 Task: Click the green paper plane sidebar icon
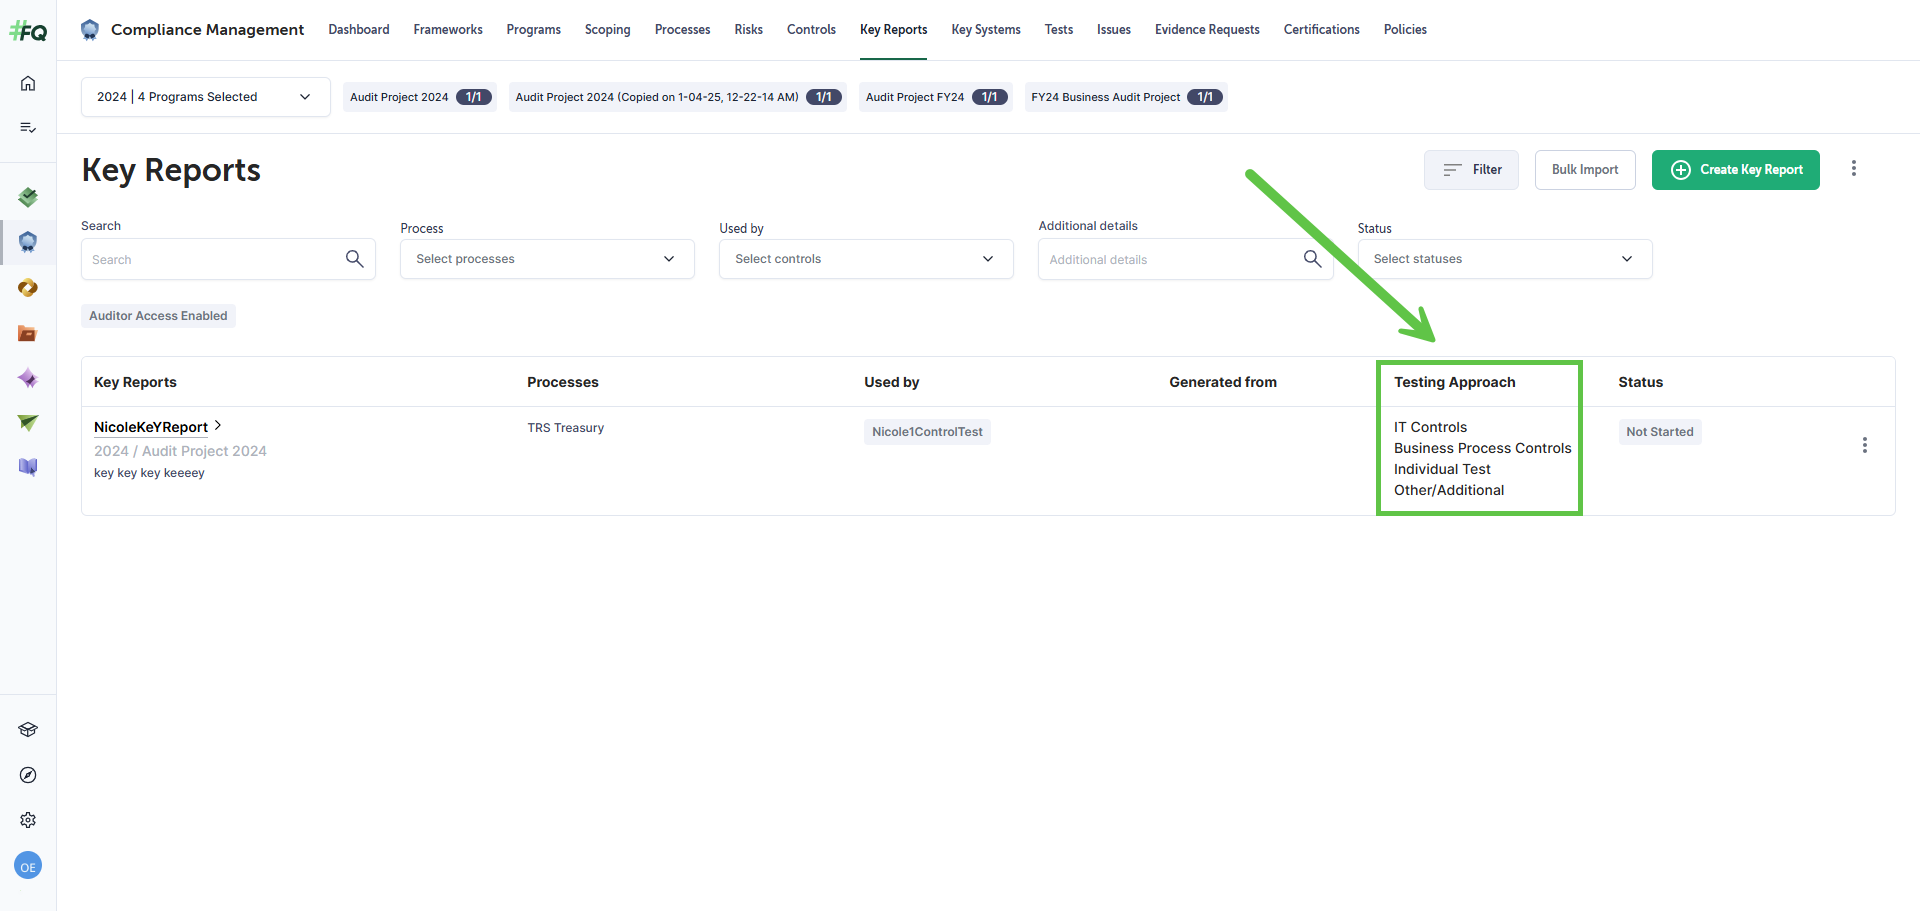[x=28, y=423]
